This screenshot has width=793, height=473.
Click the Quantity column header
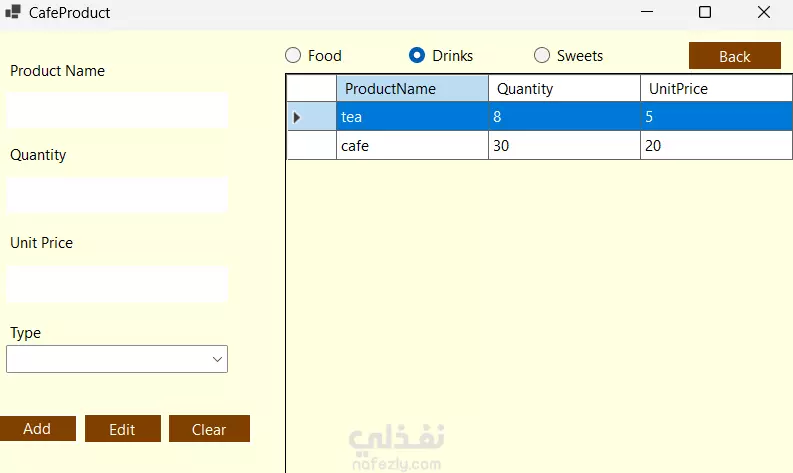564,89
